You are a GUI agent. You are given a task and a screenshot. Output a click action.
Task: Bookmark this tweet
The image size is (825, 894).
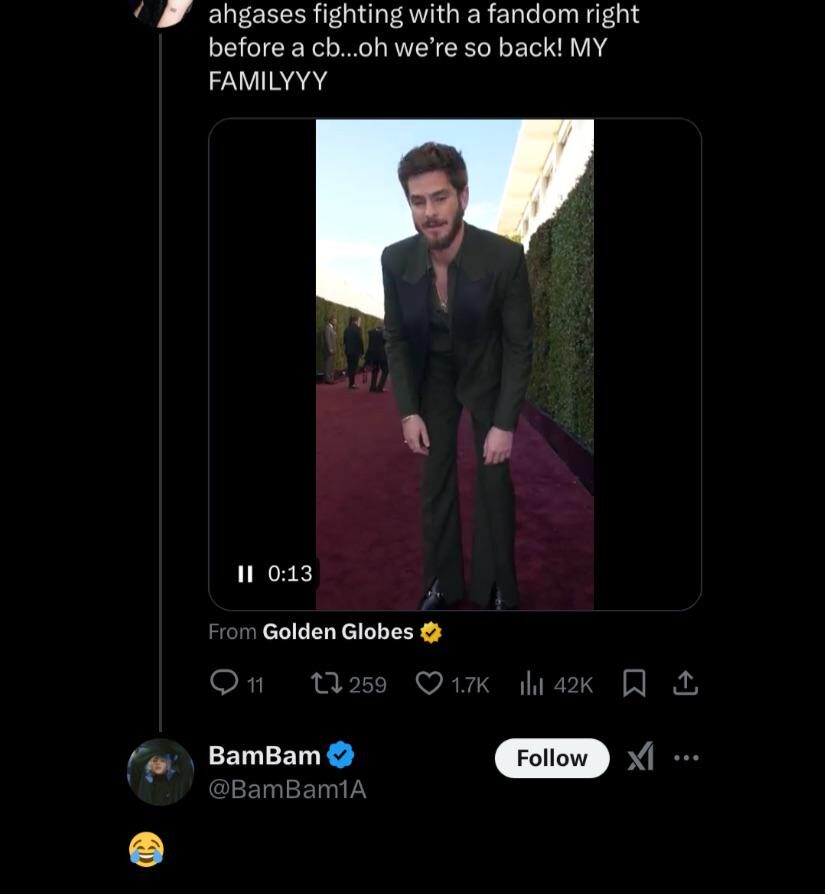click(x=634, y=684)
